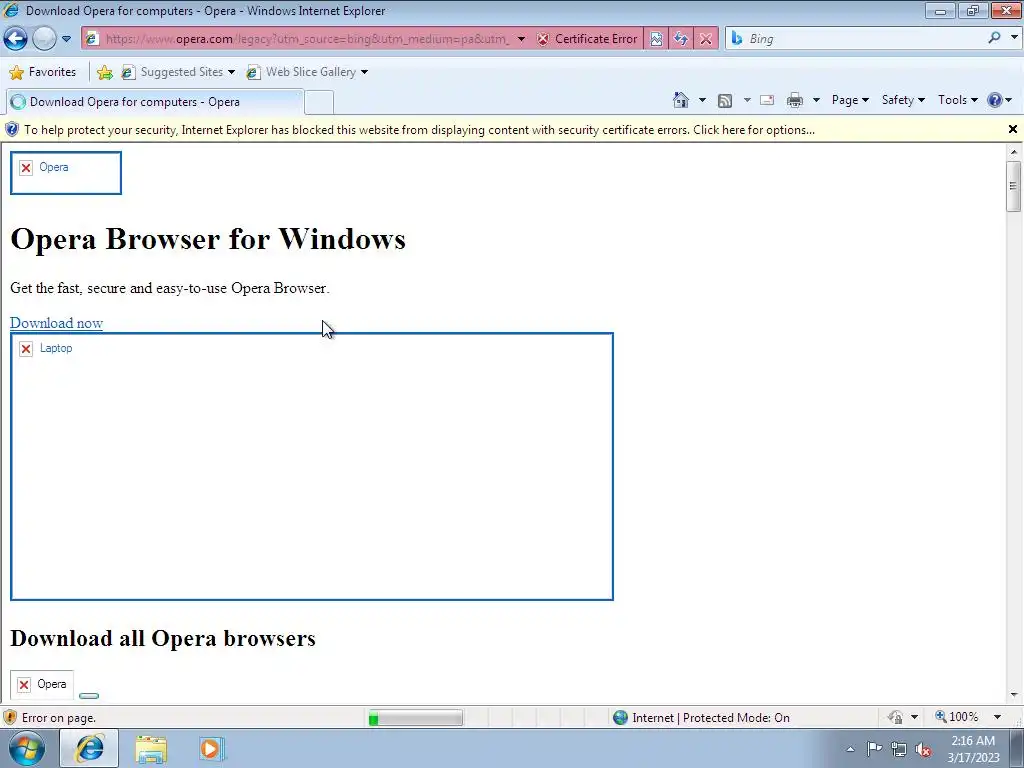Click Internet Protected Mode status zone
The height and width of the screenshot is (768, 1024).
coord(701,718)
